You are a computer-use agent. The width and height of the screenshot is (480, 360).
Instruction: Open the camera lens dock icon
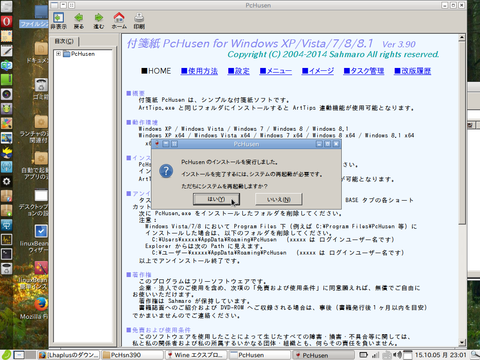point(6,94)
